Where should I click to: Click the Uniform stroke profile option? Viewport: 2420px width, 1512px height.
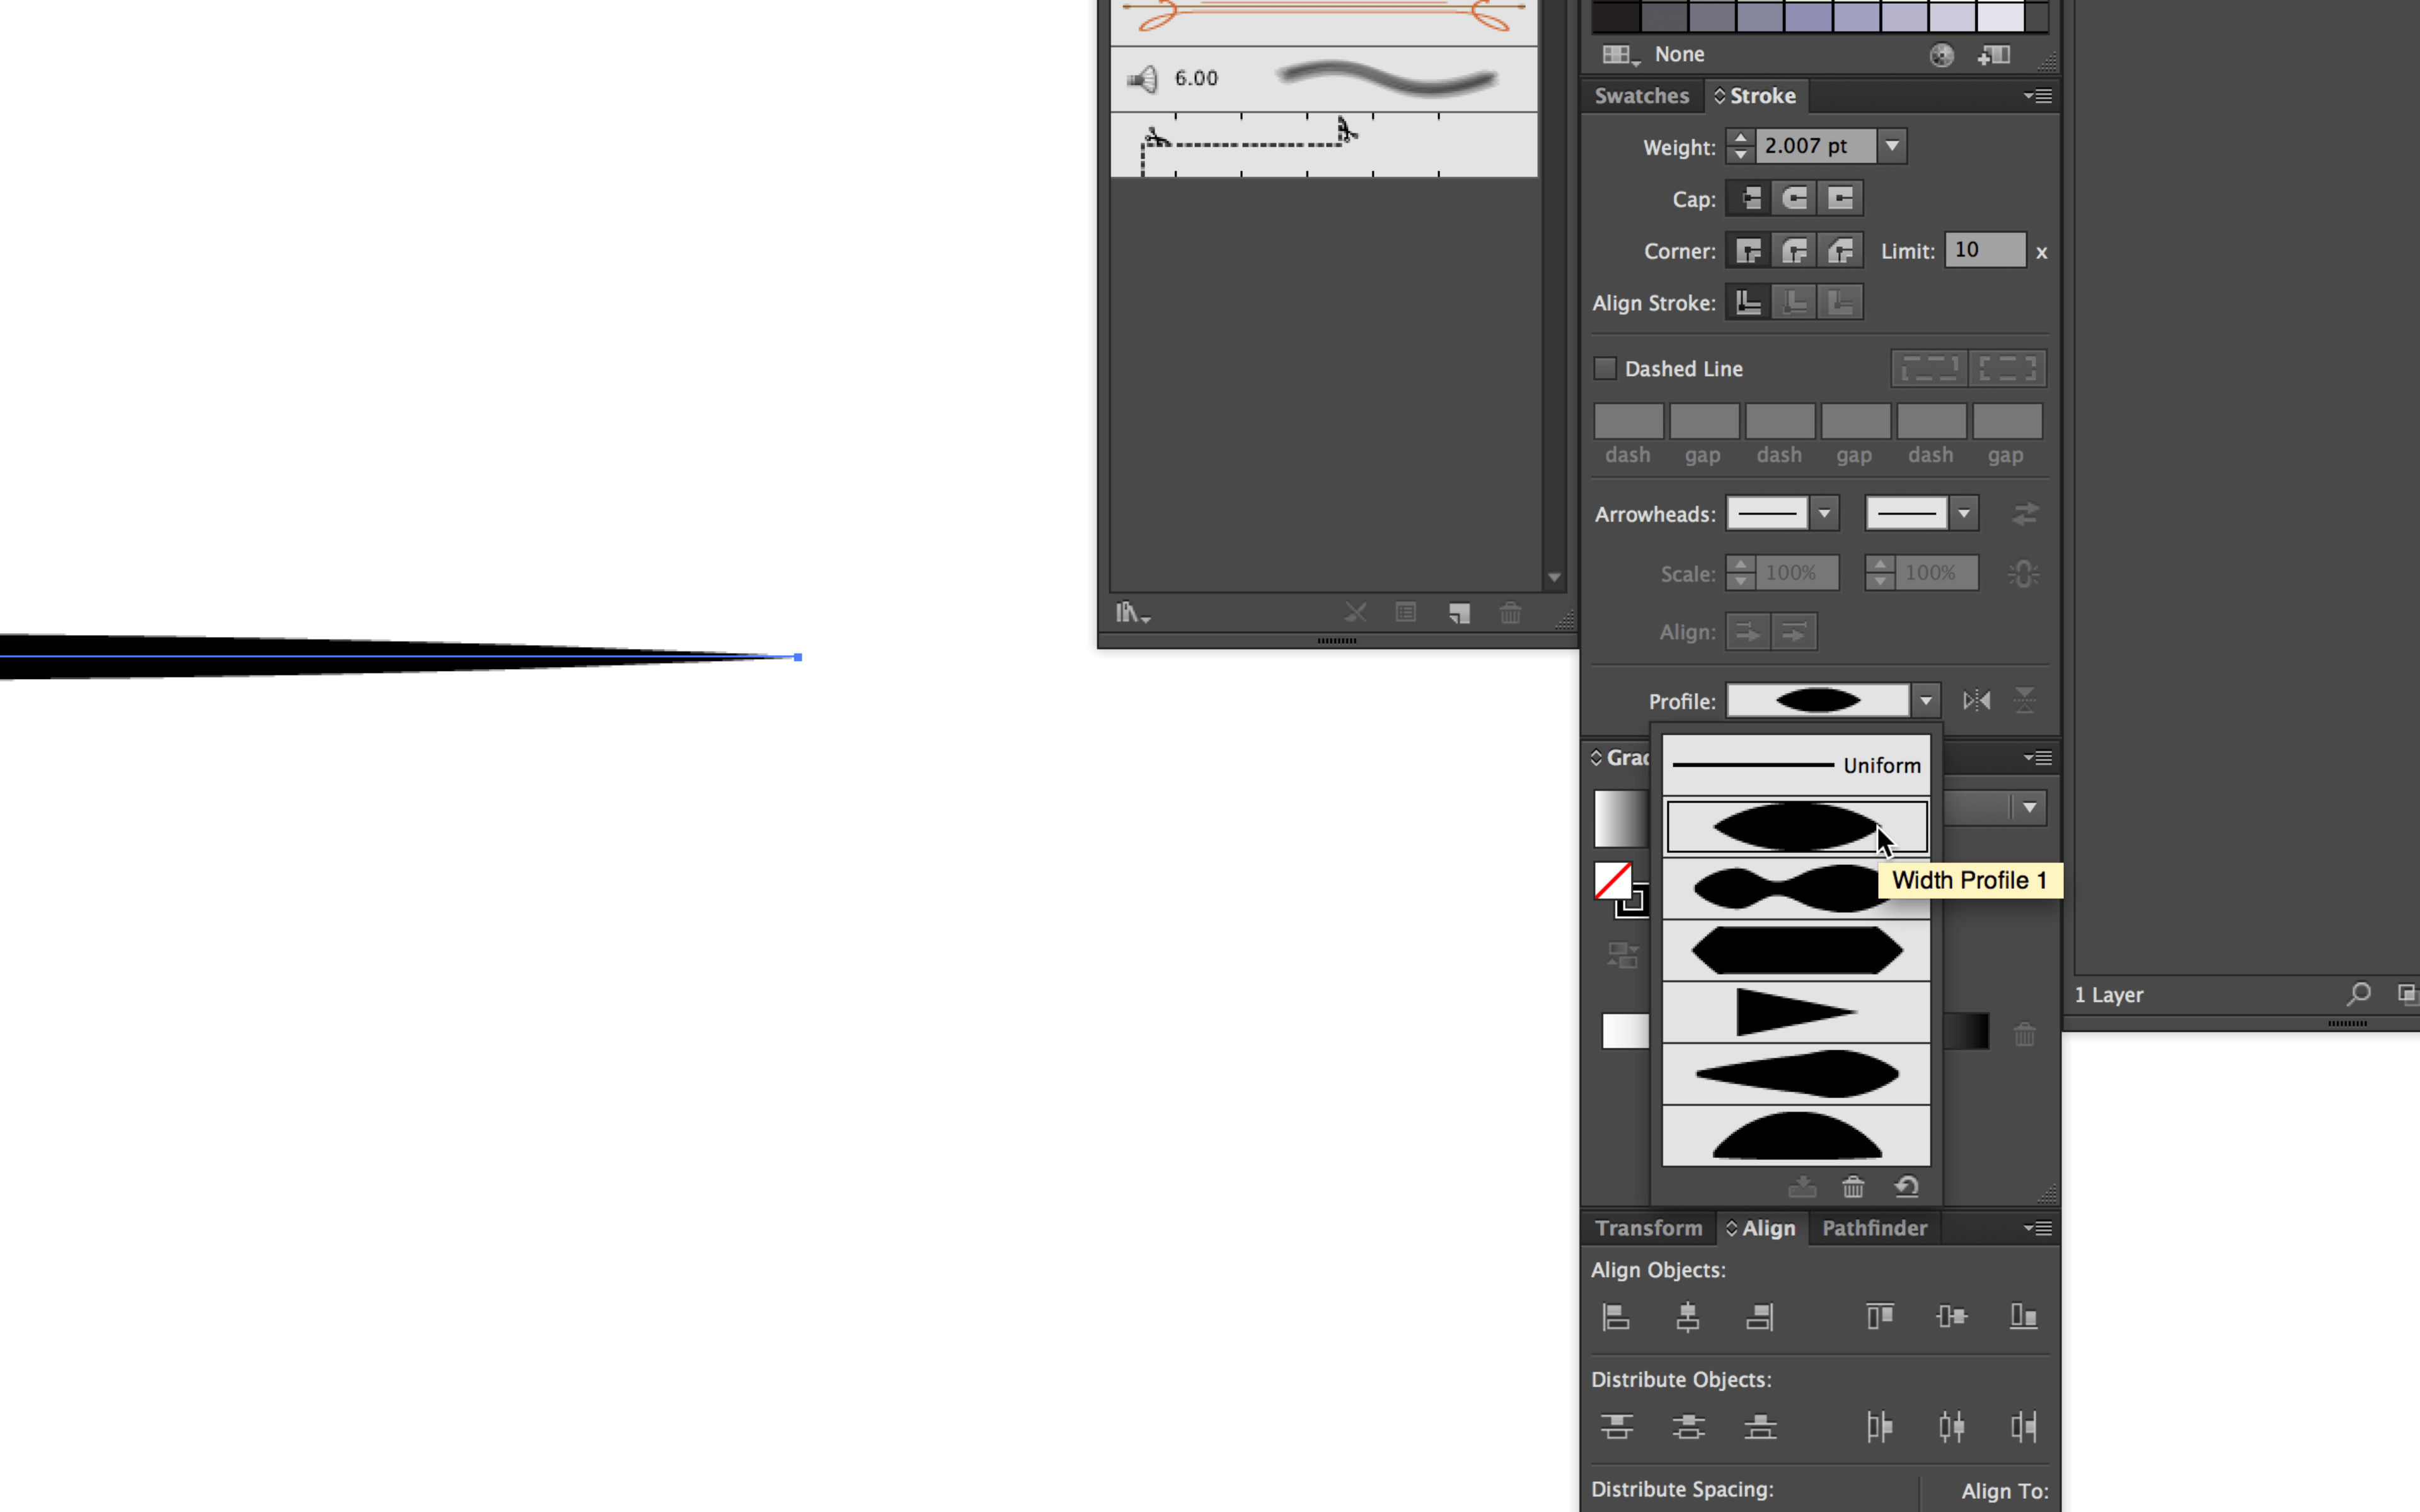coord(1796,763)
